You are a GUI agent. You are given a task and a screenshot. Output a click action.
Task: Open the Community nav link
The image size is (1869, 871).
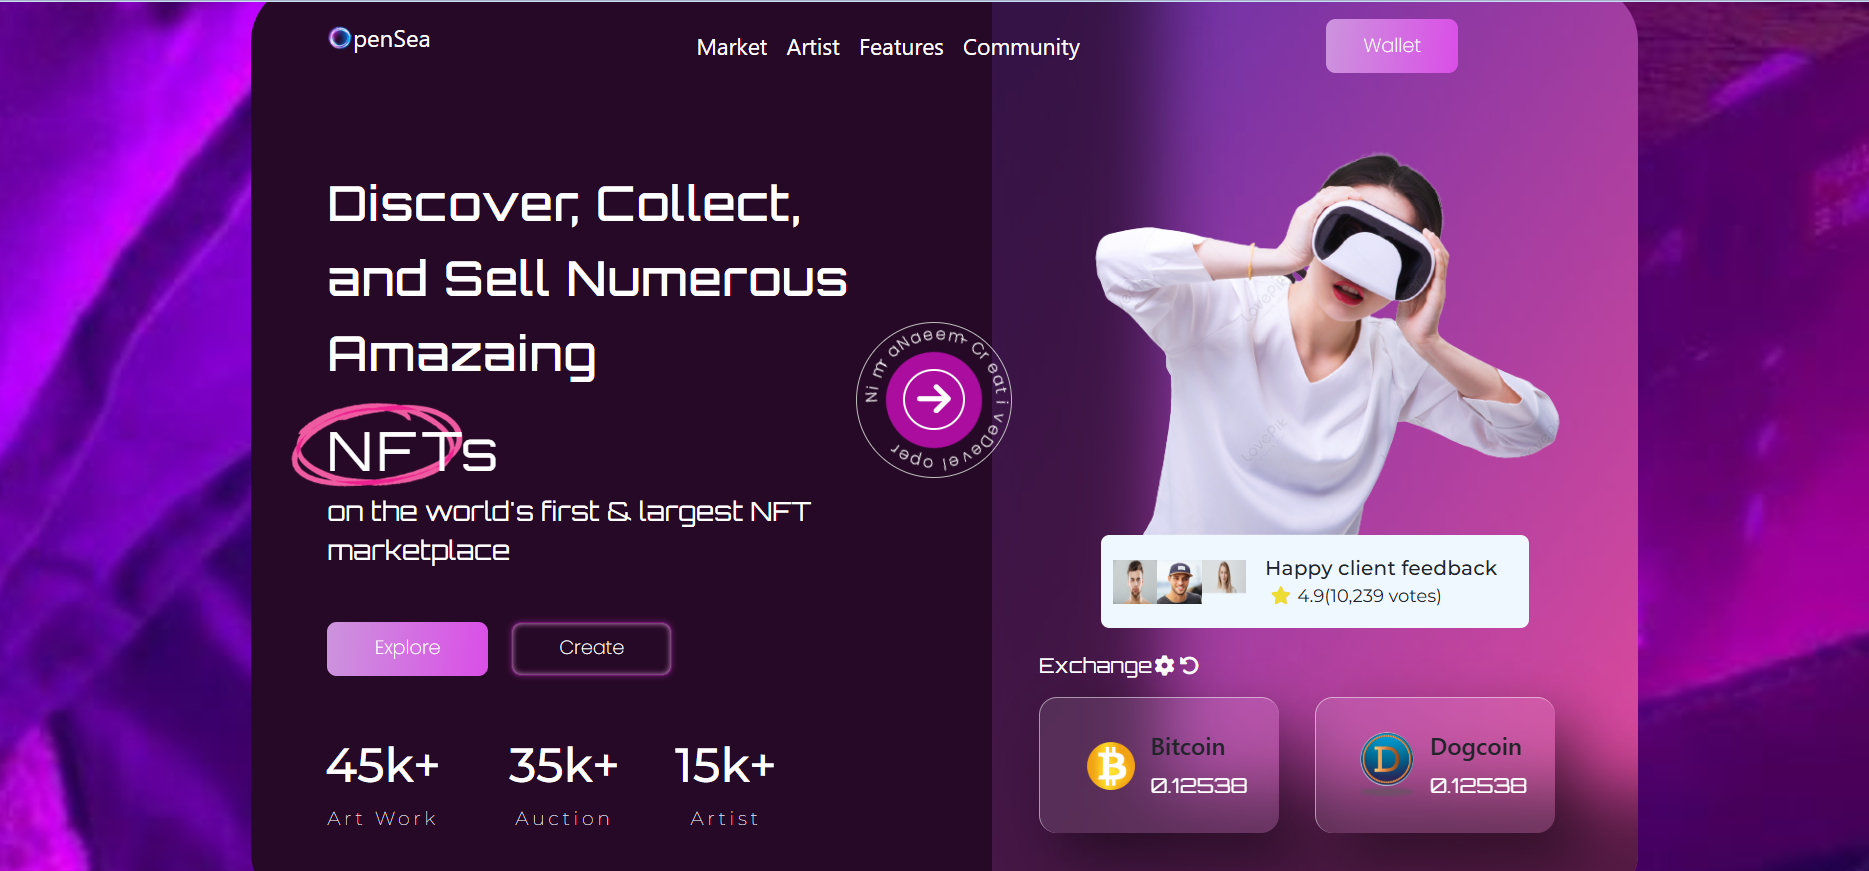(x=1021, y=47)
